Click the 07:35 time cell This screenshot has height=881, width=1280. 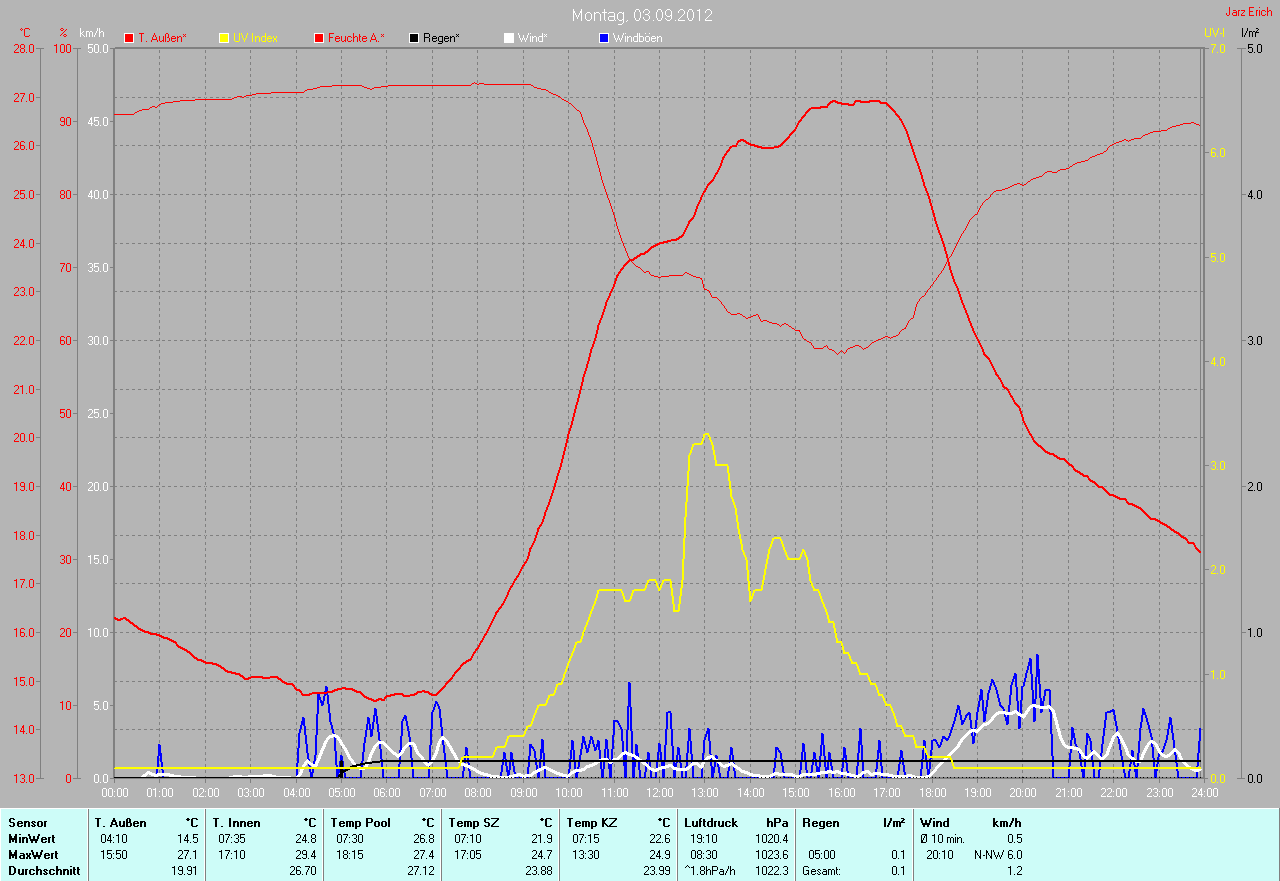click(x=232, y=839)
